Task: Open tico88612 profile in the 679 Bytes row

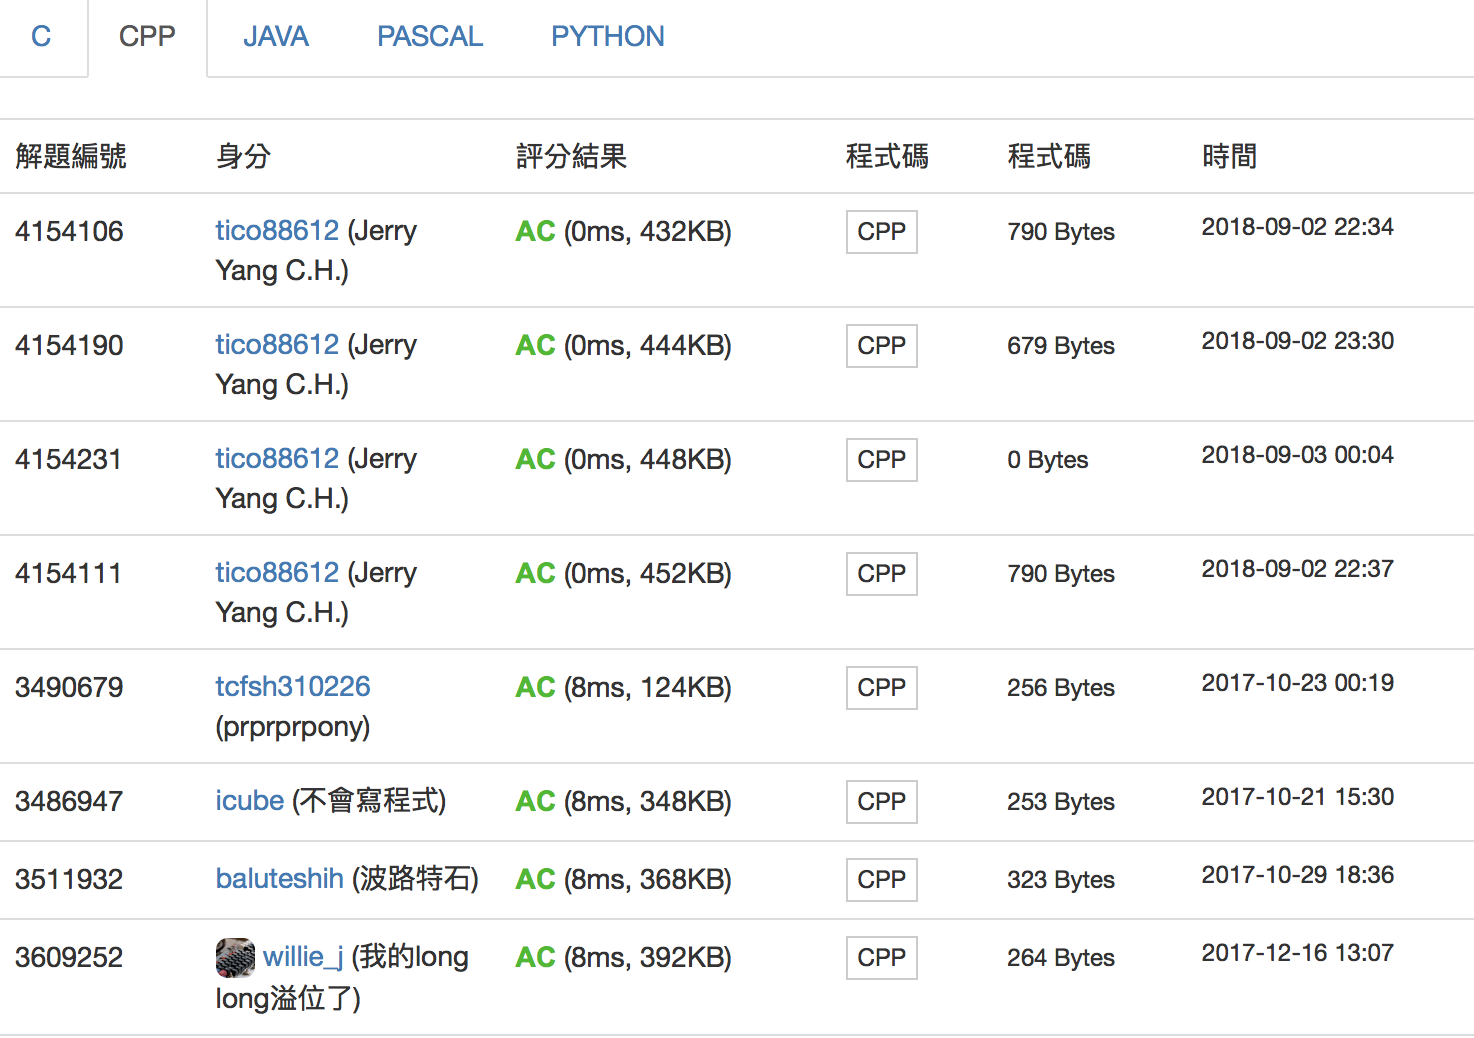Action: [277, 345]
